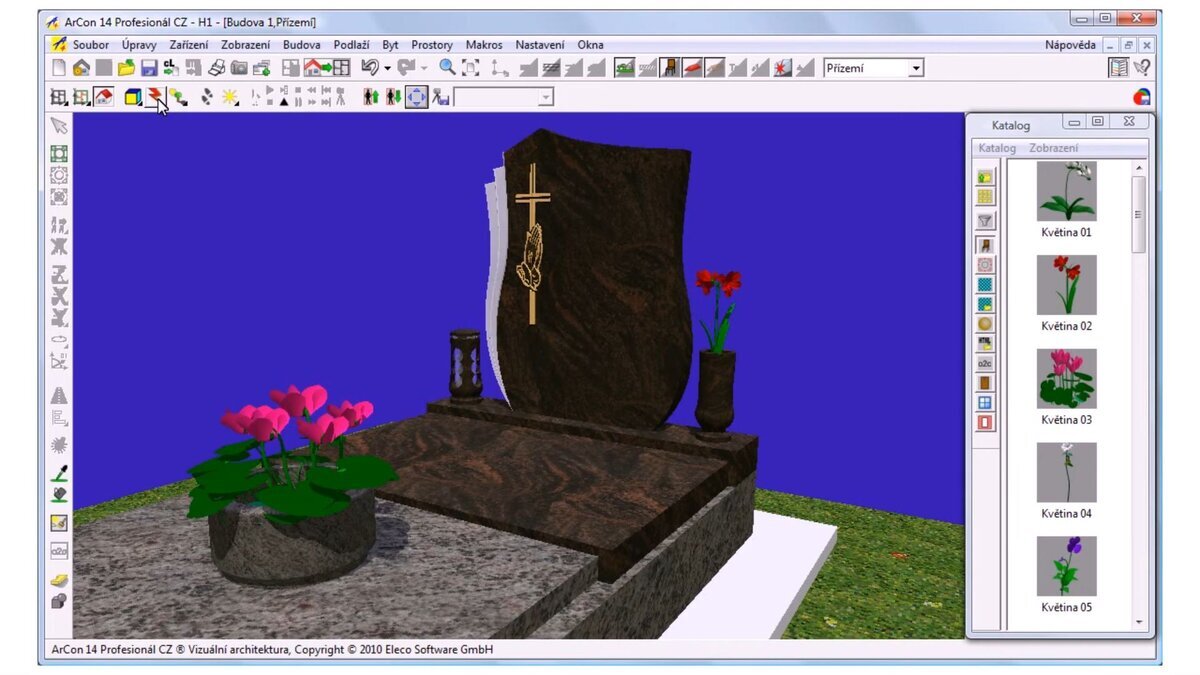Viewport: 1200px width, 675px height.
Task: Open the Nápověda menu
Action: [x=1070, y=45]
